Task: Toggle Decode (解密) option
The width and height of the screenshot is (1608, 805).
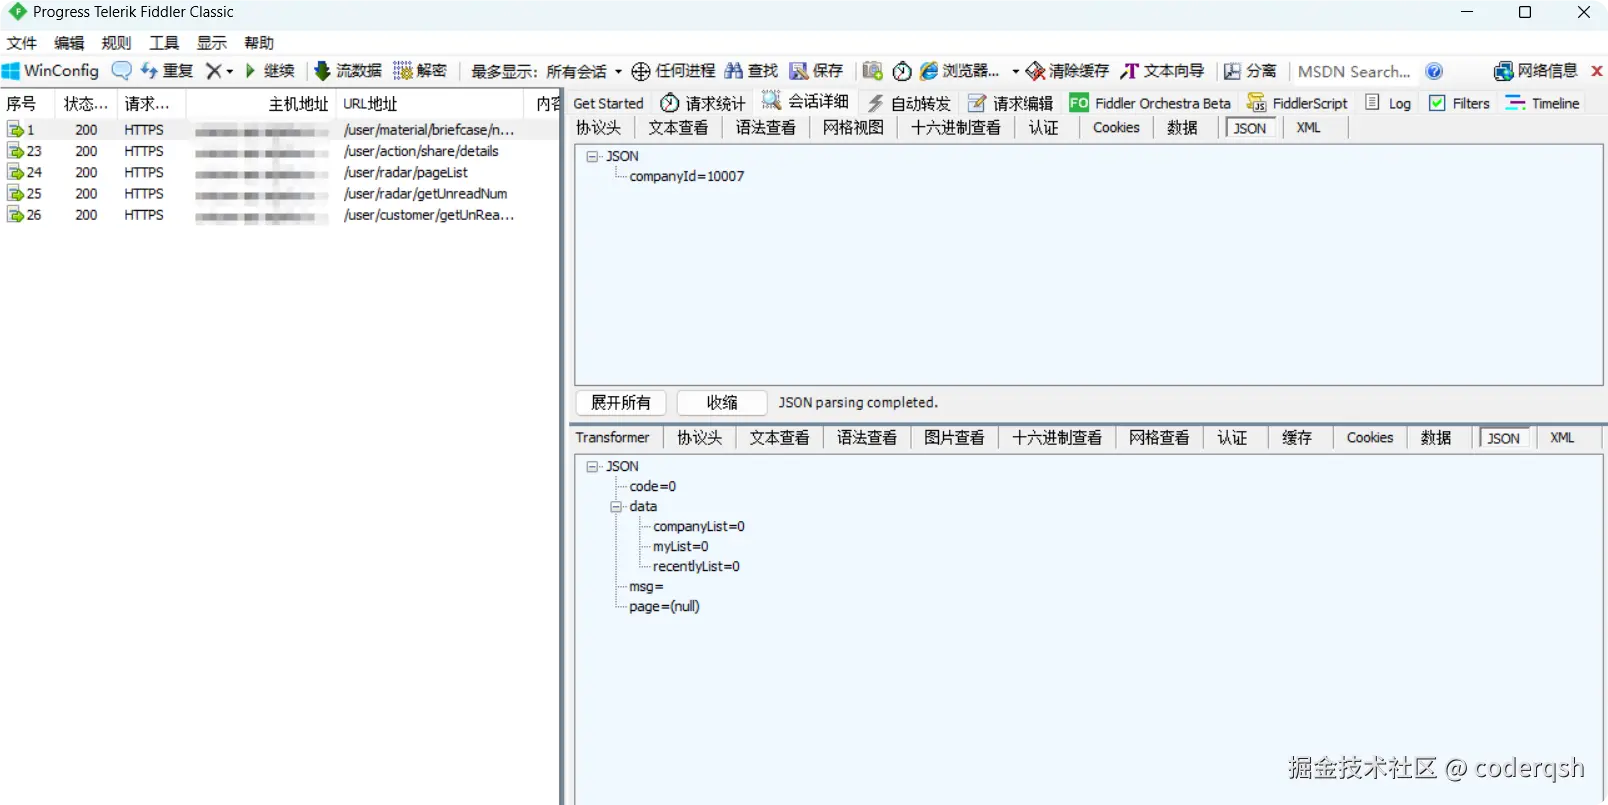Action: [420, 71]
